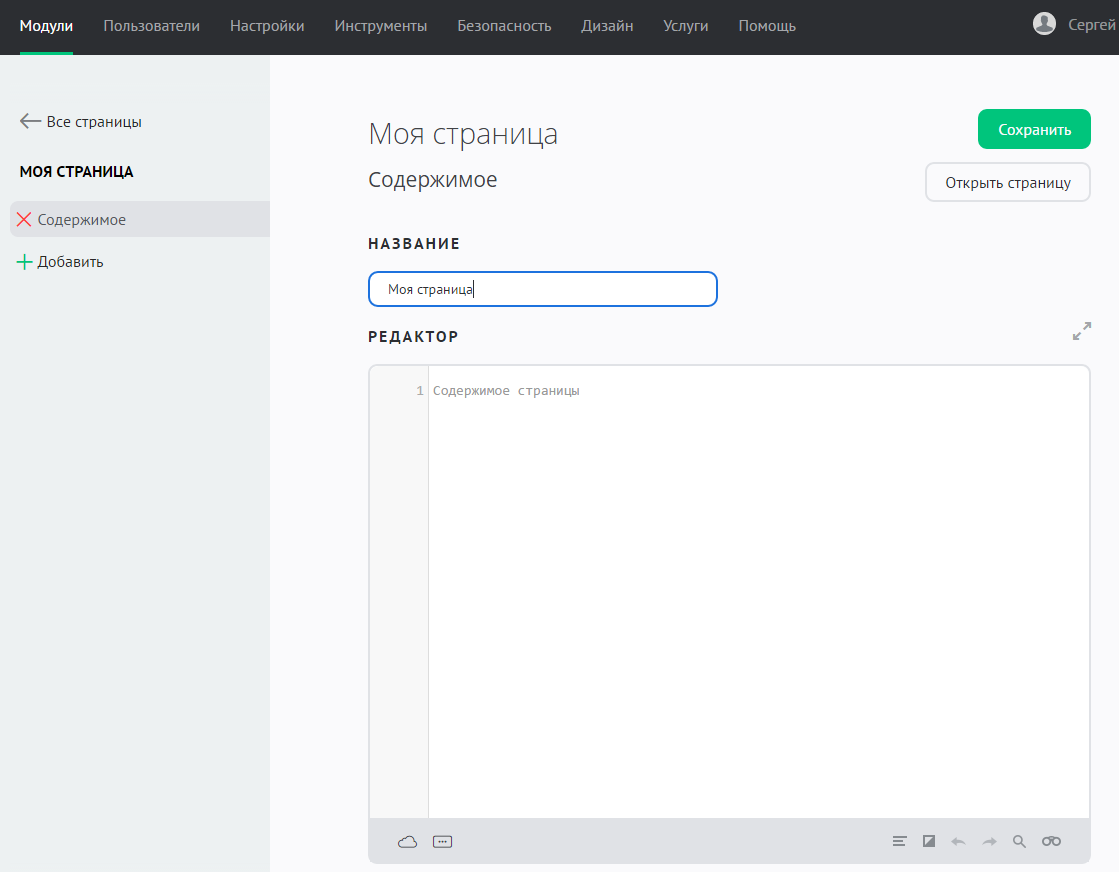The height and width of the screenshot is (872, 1119).
Task: Click the user avatar for Сергей
Action: pyautogui.click(x=1044, y=25)
